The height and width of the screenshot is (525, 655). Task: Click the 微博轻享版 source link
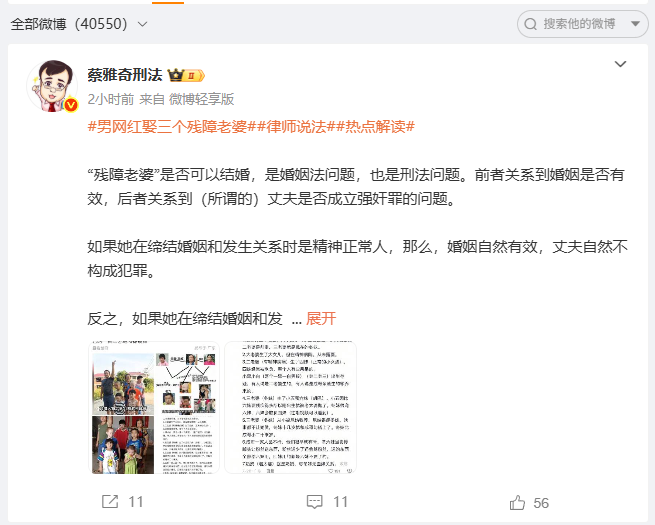pos(201,99)
